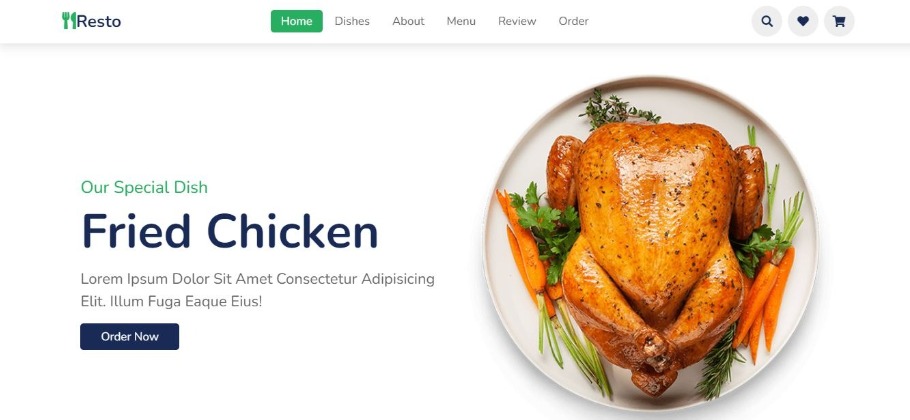Click the Lorem Ipsum description paragraph

point(258,290)
